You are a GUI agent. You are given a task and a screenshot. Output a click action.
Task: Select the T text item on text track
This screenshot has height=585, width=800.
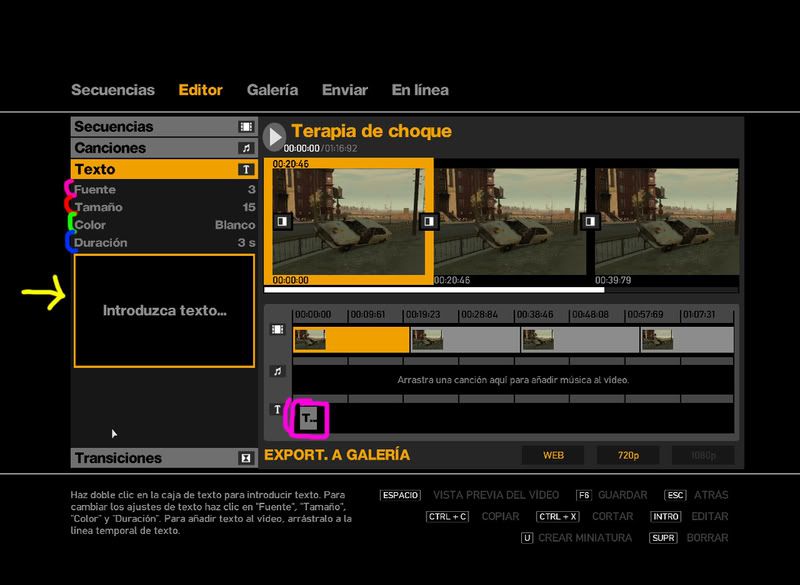[308, 419]
